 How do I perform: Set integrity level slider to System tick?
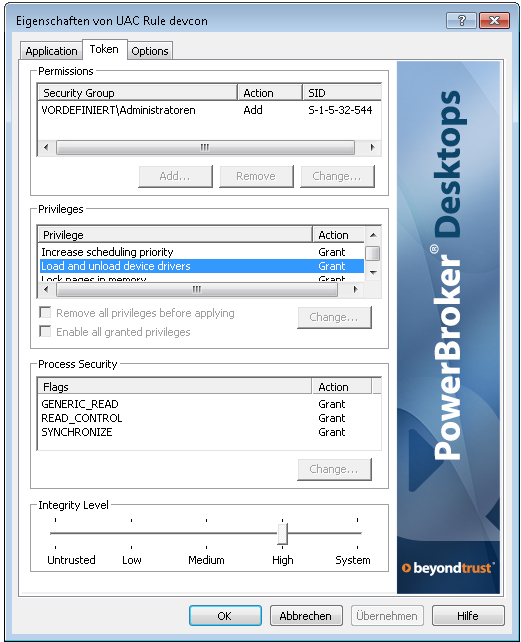click(x=358, y=533)
